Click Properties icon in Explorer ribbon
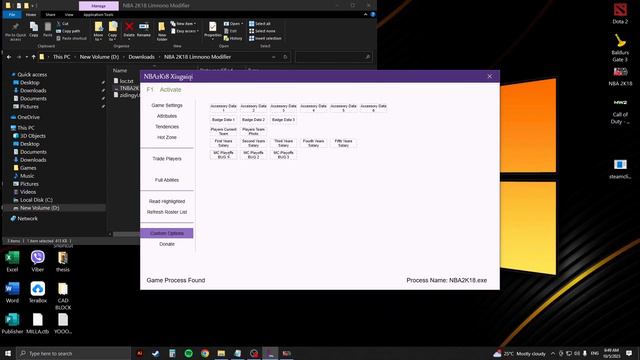The width and height of the screenshot is (640, 360). 213,31
